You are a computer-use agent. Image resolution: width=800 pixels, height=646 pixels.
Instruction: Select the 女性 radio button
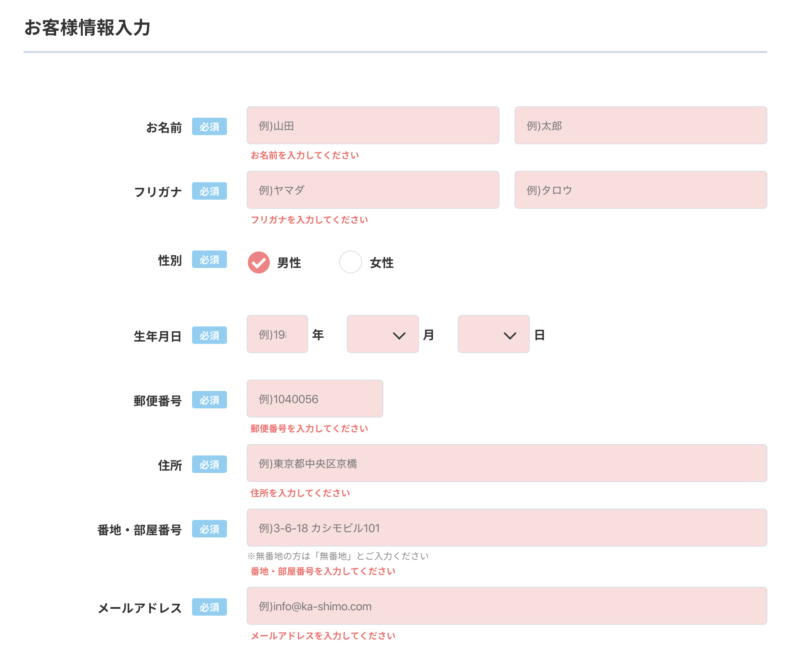click(350, 262)
